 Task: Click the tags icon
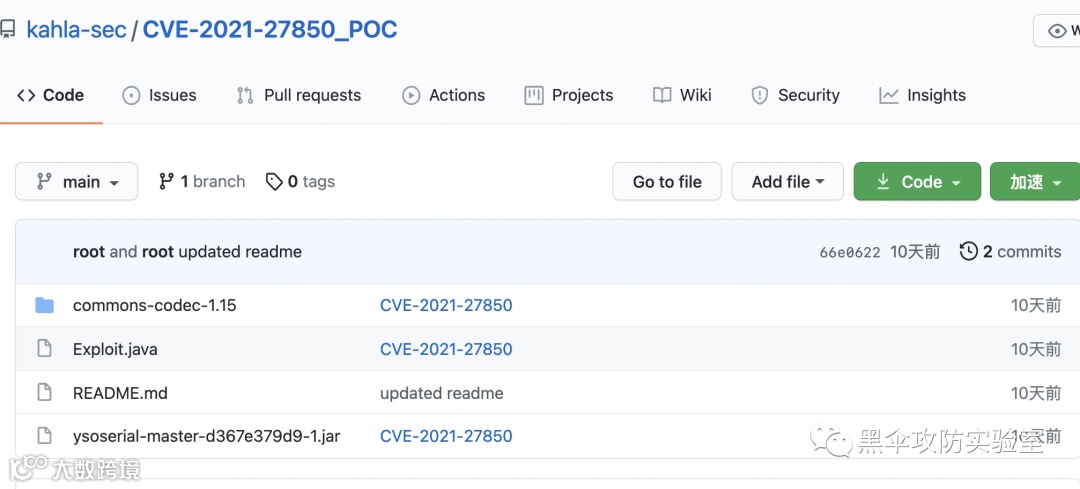click(x=274, y=182)
